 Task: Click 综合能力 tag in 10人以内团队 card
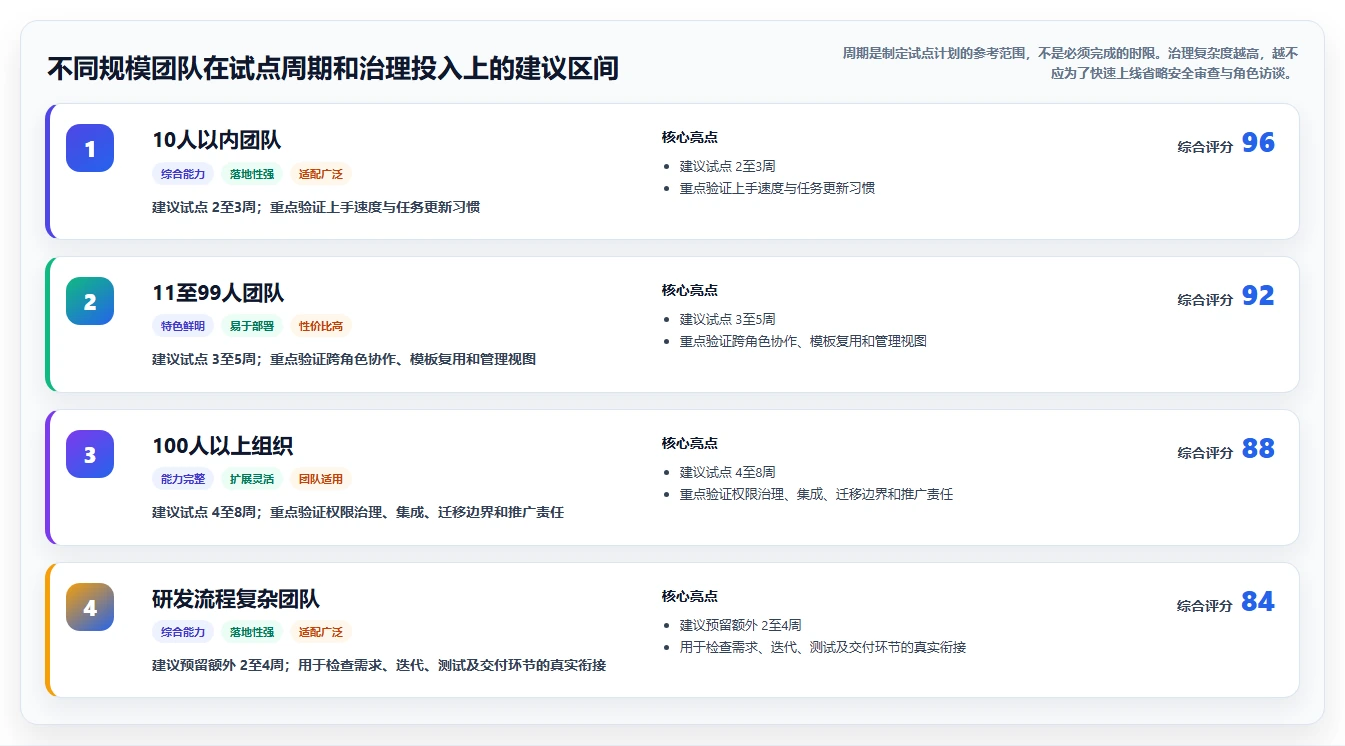[x=183, y=174]
